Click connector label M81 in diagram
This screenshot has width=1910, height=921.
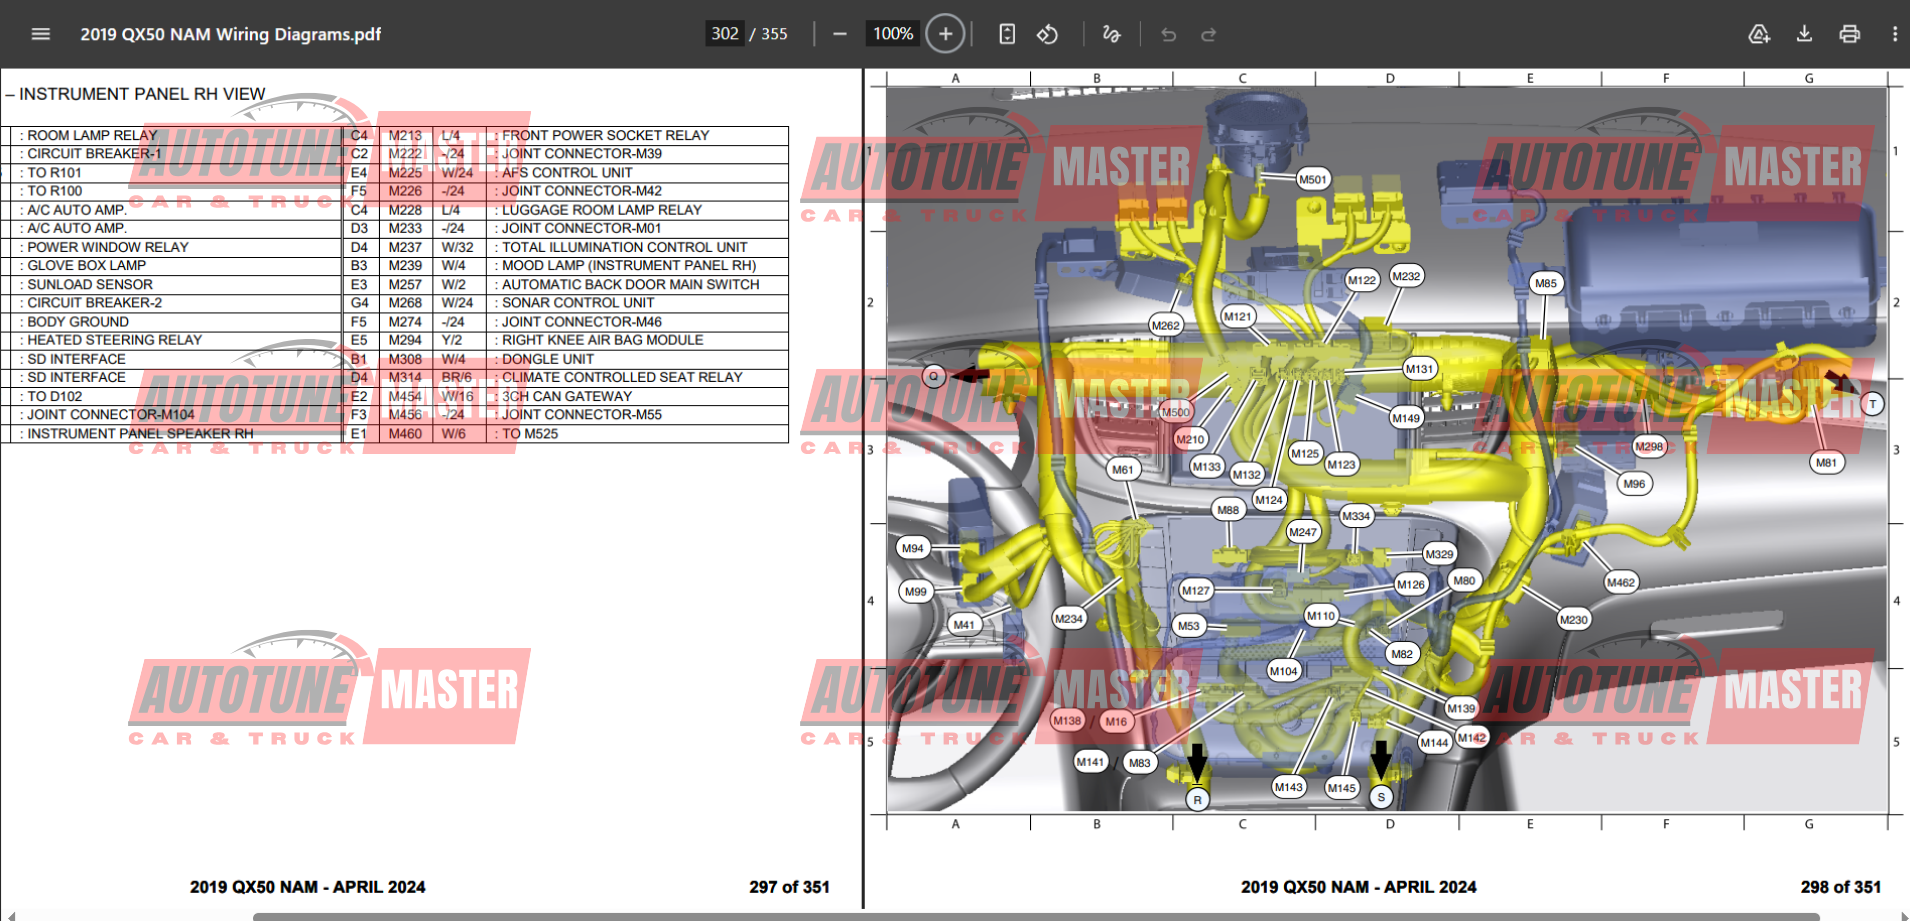tap(1827, 462)
